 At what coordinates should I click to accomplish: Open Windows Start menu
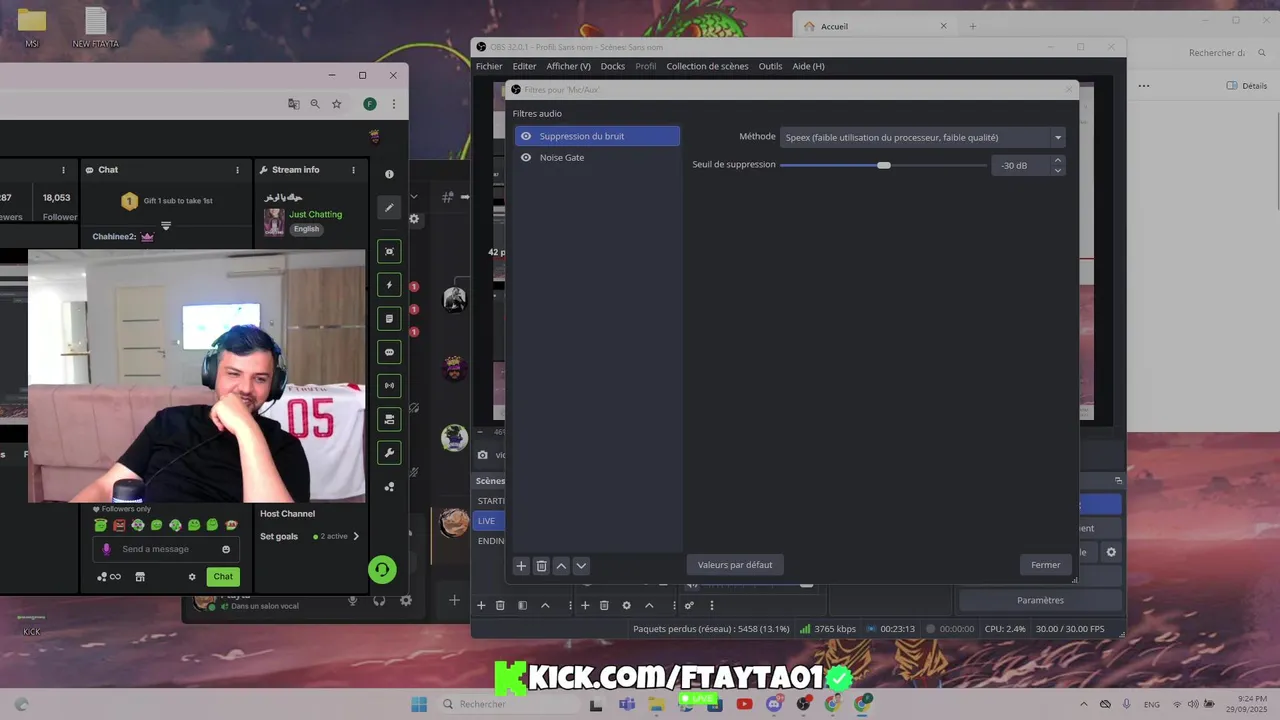[x=418, y=704]
